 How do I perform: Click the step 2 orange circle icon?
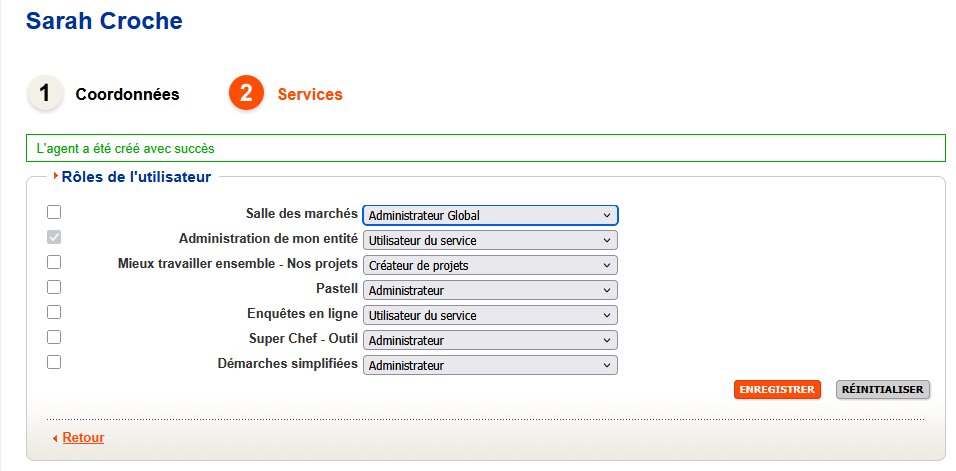[x=246, y=93]
